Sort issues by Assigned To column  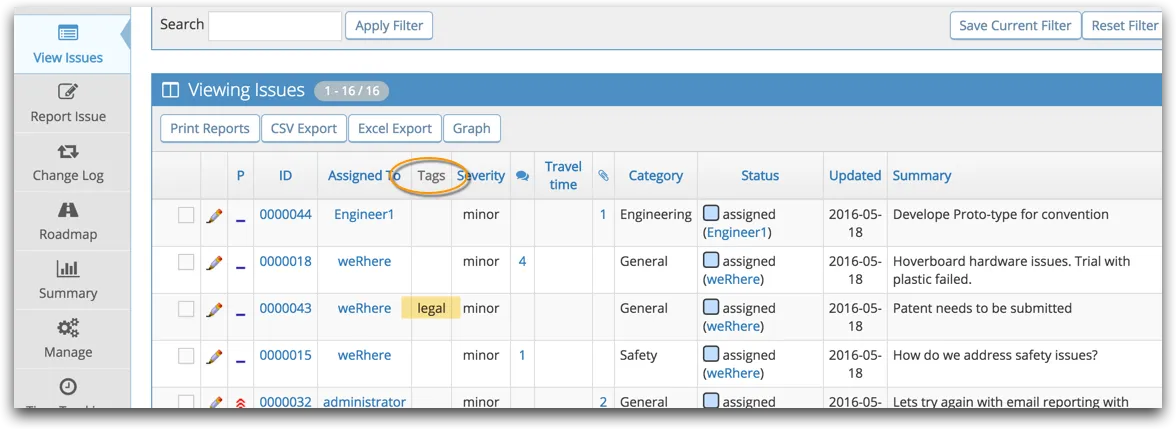[364, 176]
